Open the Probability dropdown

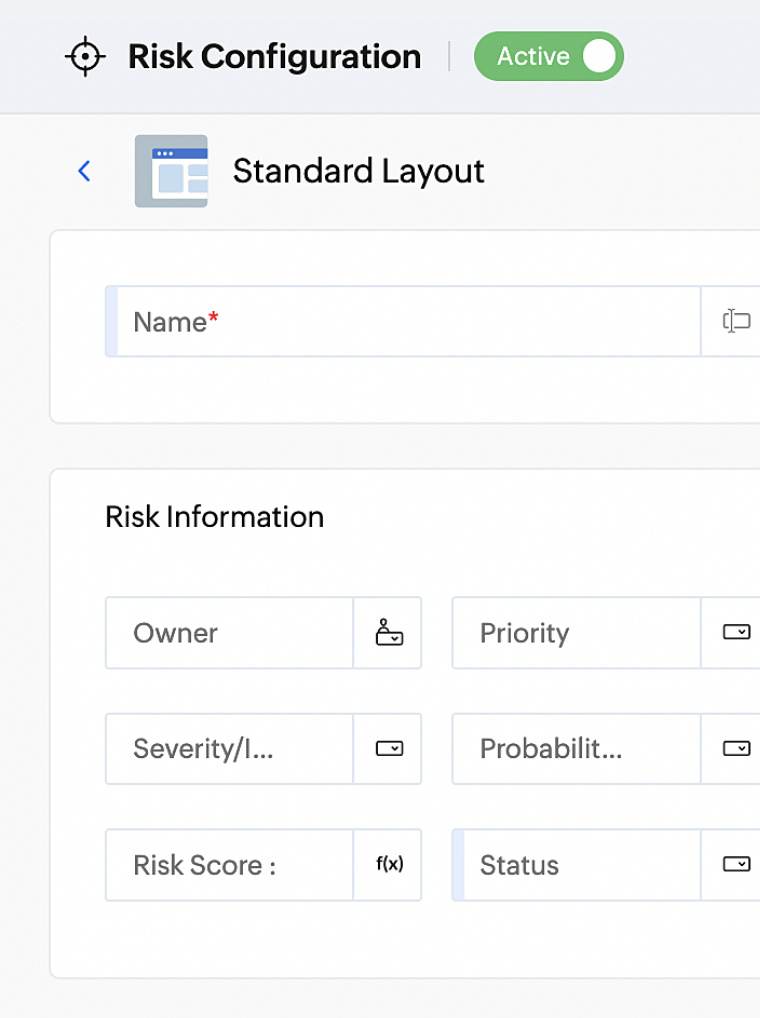pyautogui.click(x=737, y=748)
